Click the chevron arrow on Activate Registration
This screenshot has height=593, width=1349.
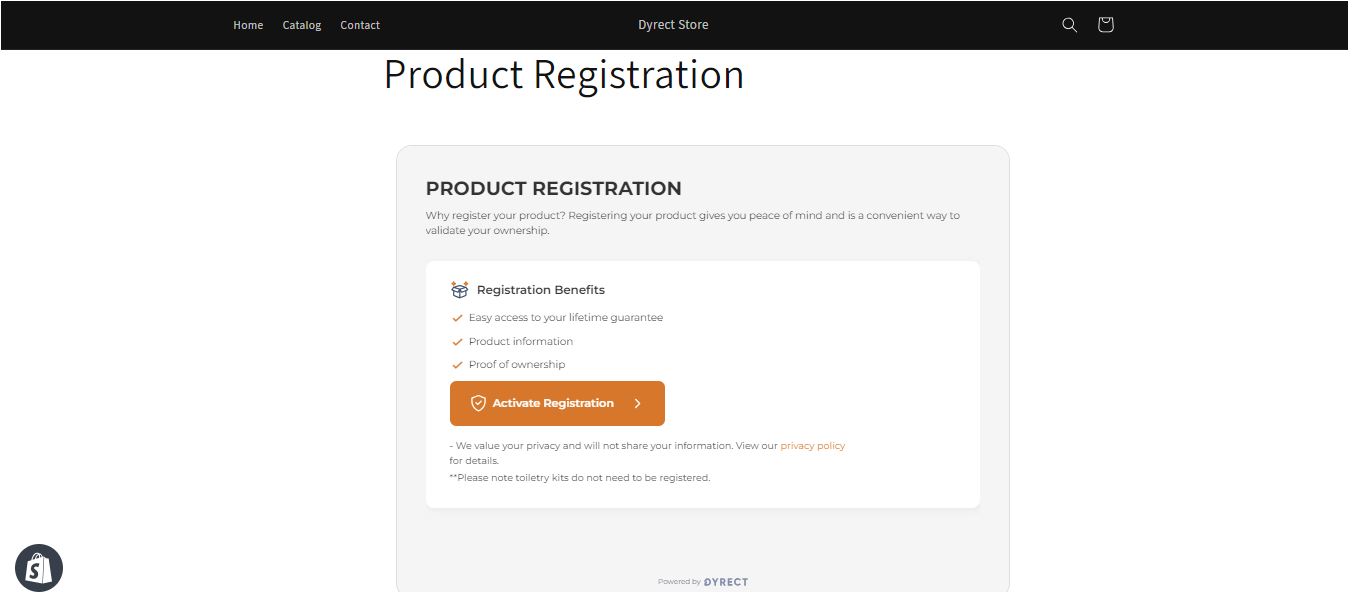[x=638, y=403]
